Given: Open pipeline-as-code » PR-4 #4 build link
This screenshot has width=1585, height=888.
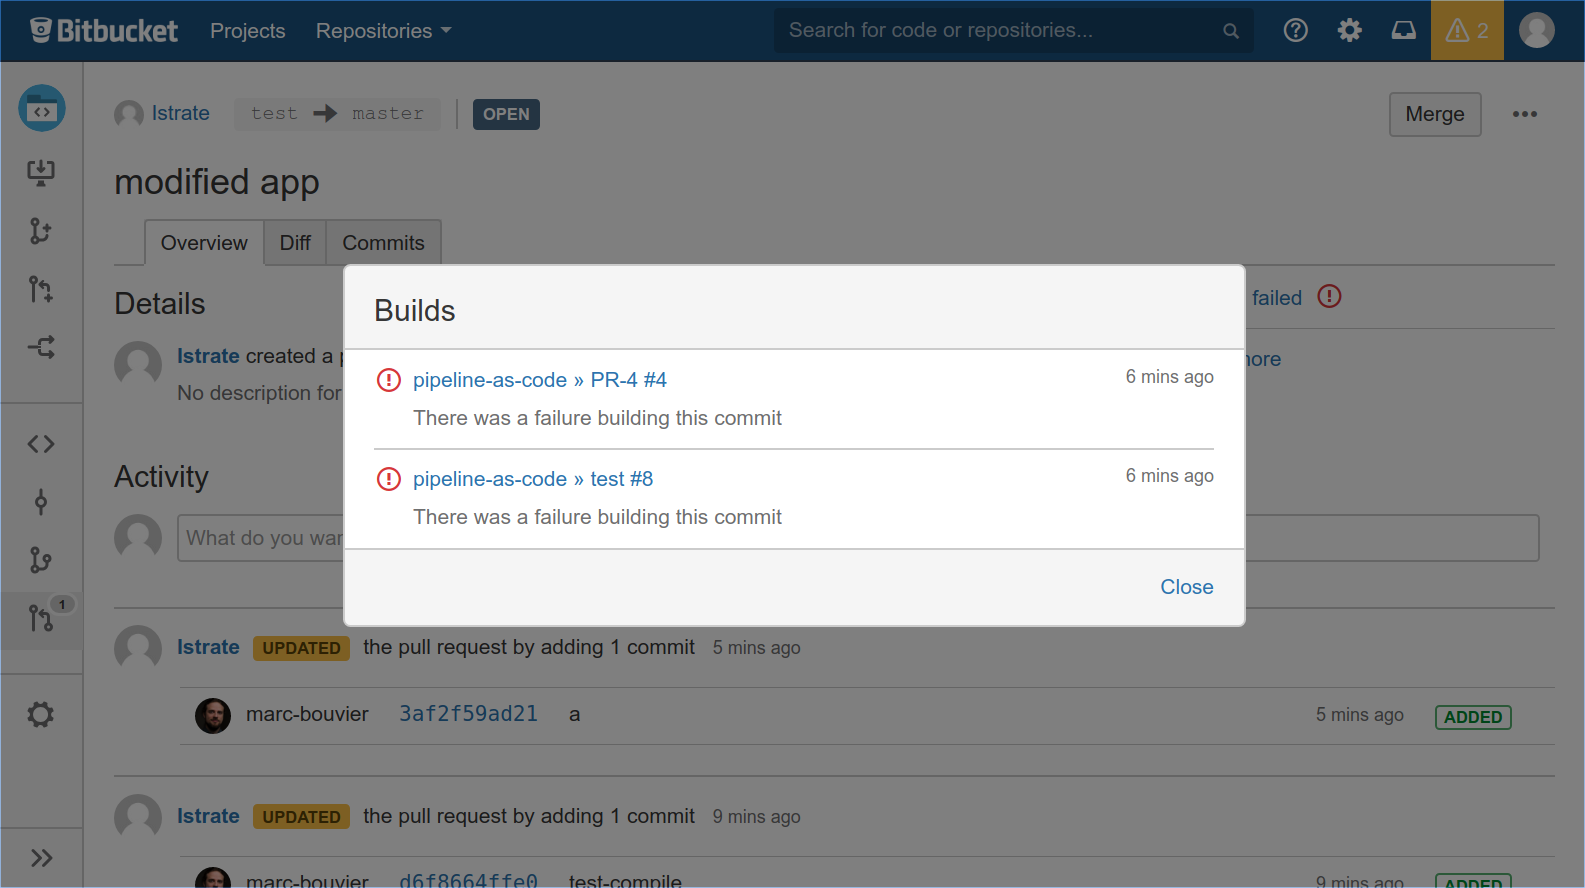Looking at the screenshot, I should pos(540,380).
